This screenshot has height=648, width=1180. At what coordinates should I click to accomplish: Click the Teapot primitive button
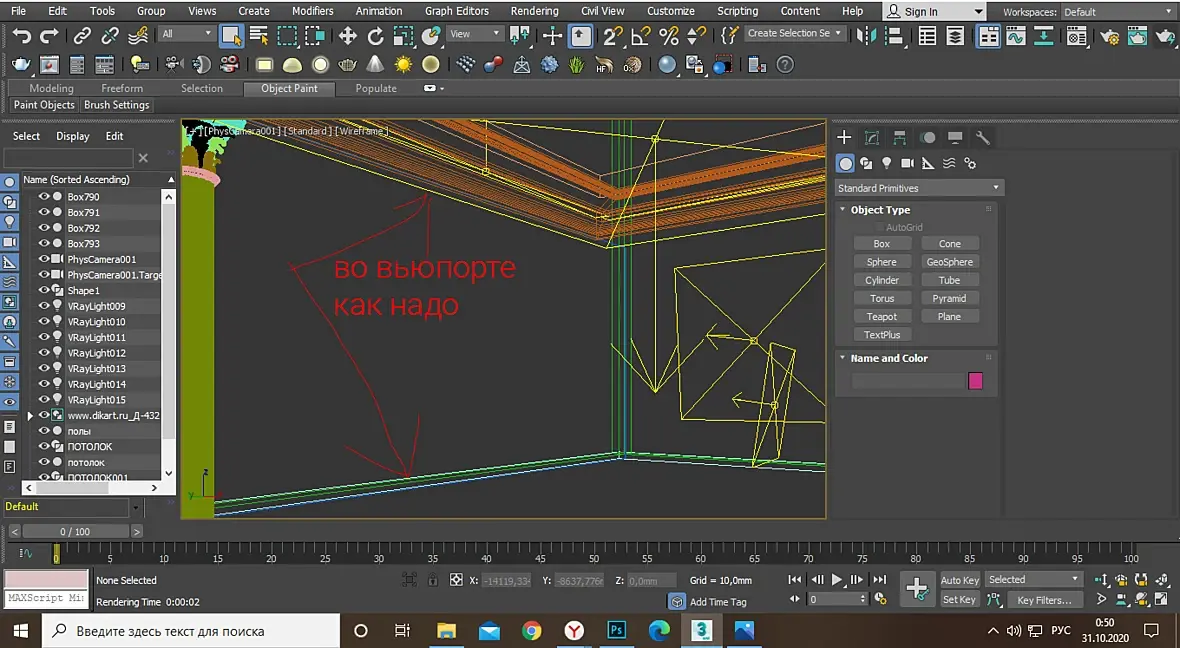[x=881, y=317]
